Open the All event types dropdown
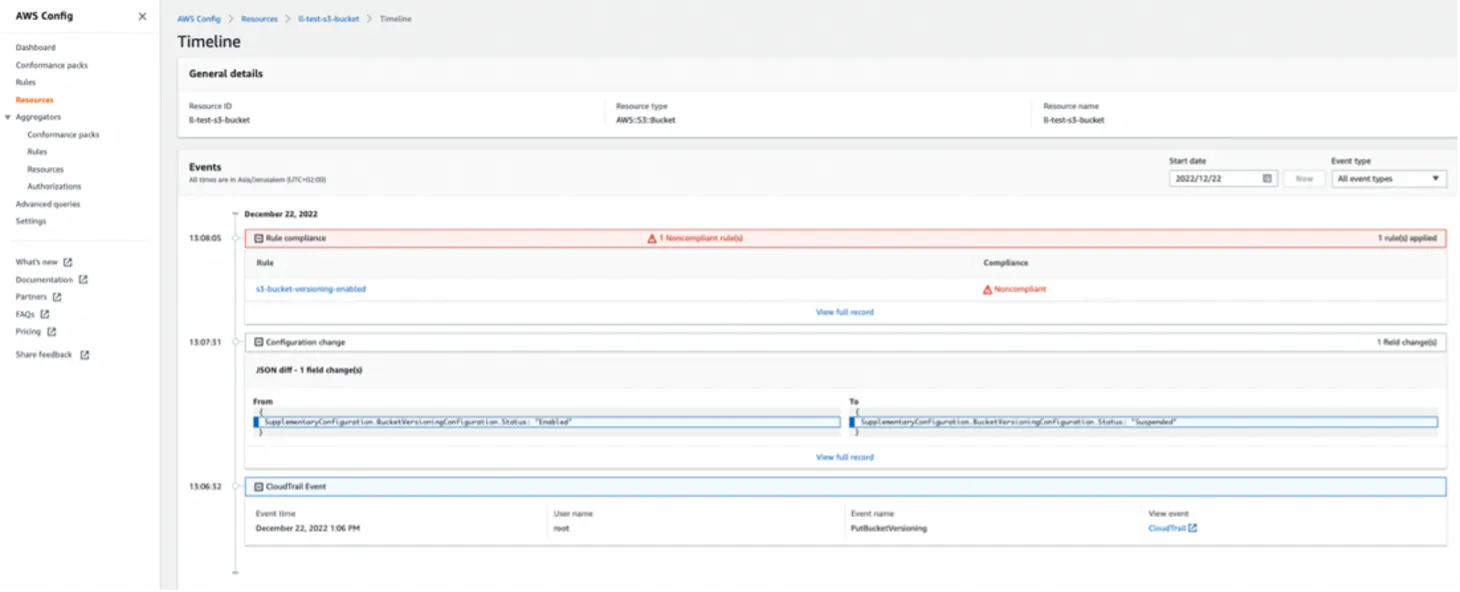The width and height of the screenshot is (1460, 592). click(x=1389, y=179)
